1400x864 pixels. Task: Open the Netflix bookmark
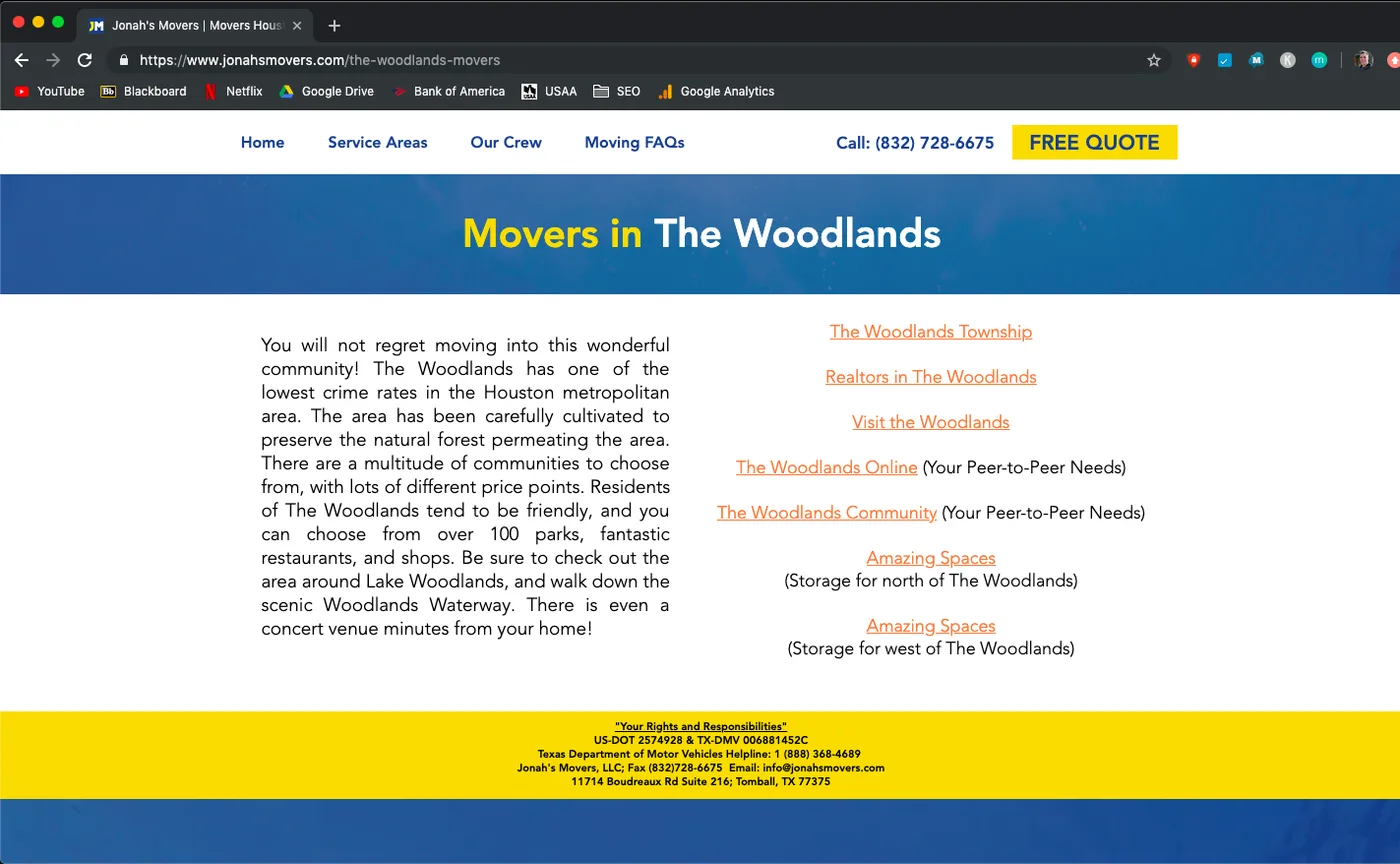click(x=233, y=91)
